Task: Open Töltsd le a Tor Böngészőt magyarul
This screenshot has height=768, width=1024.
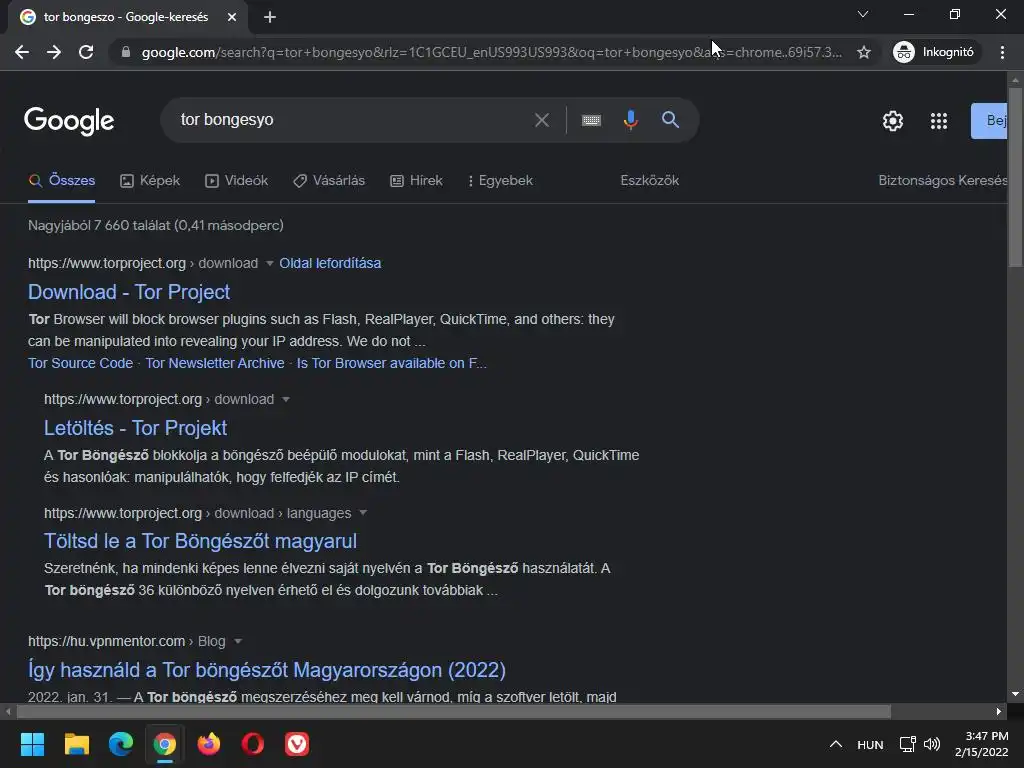Action: 200,541
